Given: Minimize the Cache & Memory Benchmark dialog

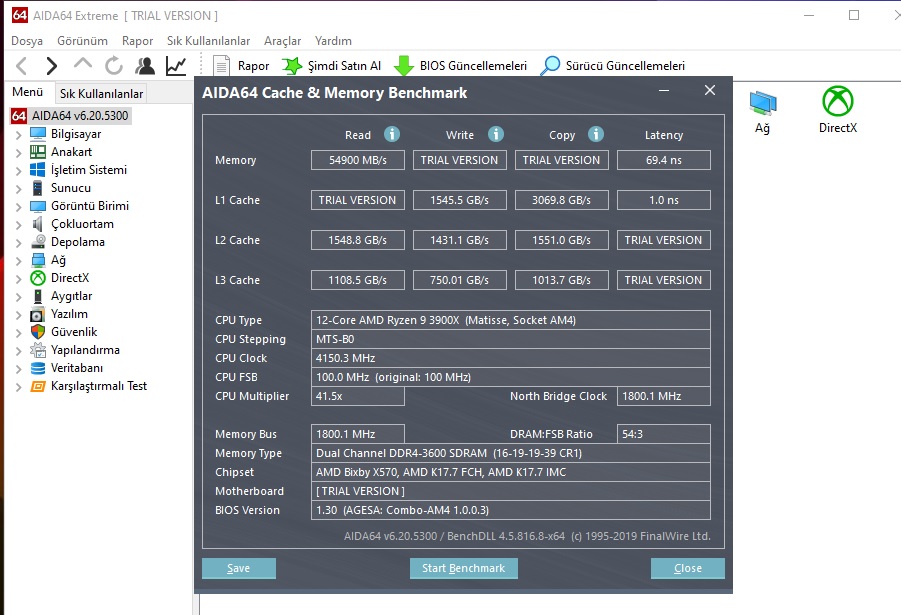Looking at the screenshot, I should (x=664, y=91).
